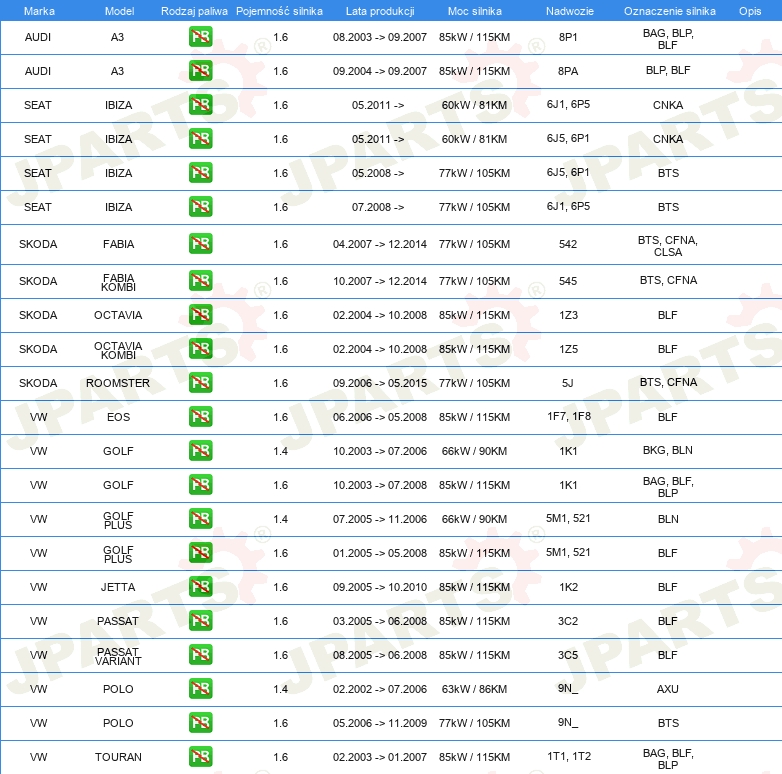Click fuel icon in Seat Ibiza 6J1, 6P5 CNKA row

[200, 105]
